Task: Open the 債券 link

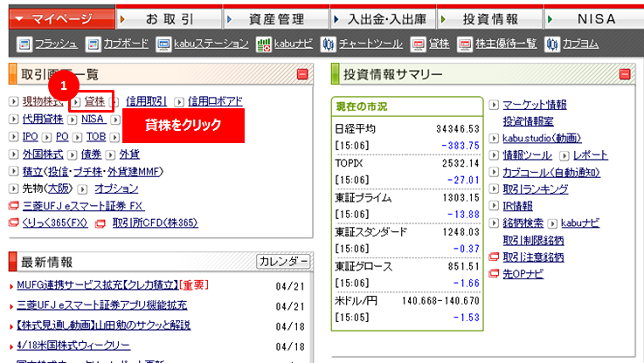Action: point(91,154)
